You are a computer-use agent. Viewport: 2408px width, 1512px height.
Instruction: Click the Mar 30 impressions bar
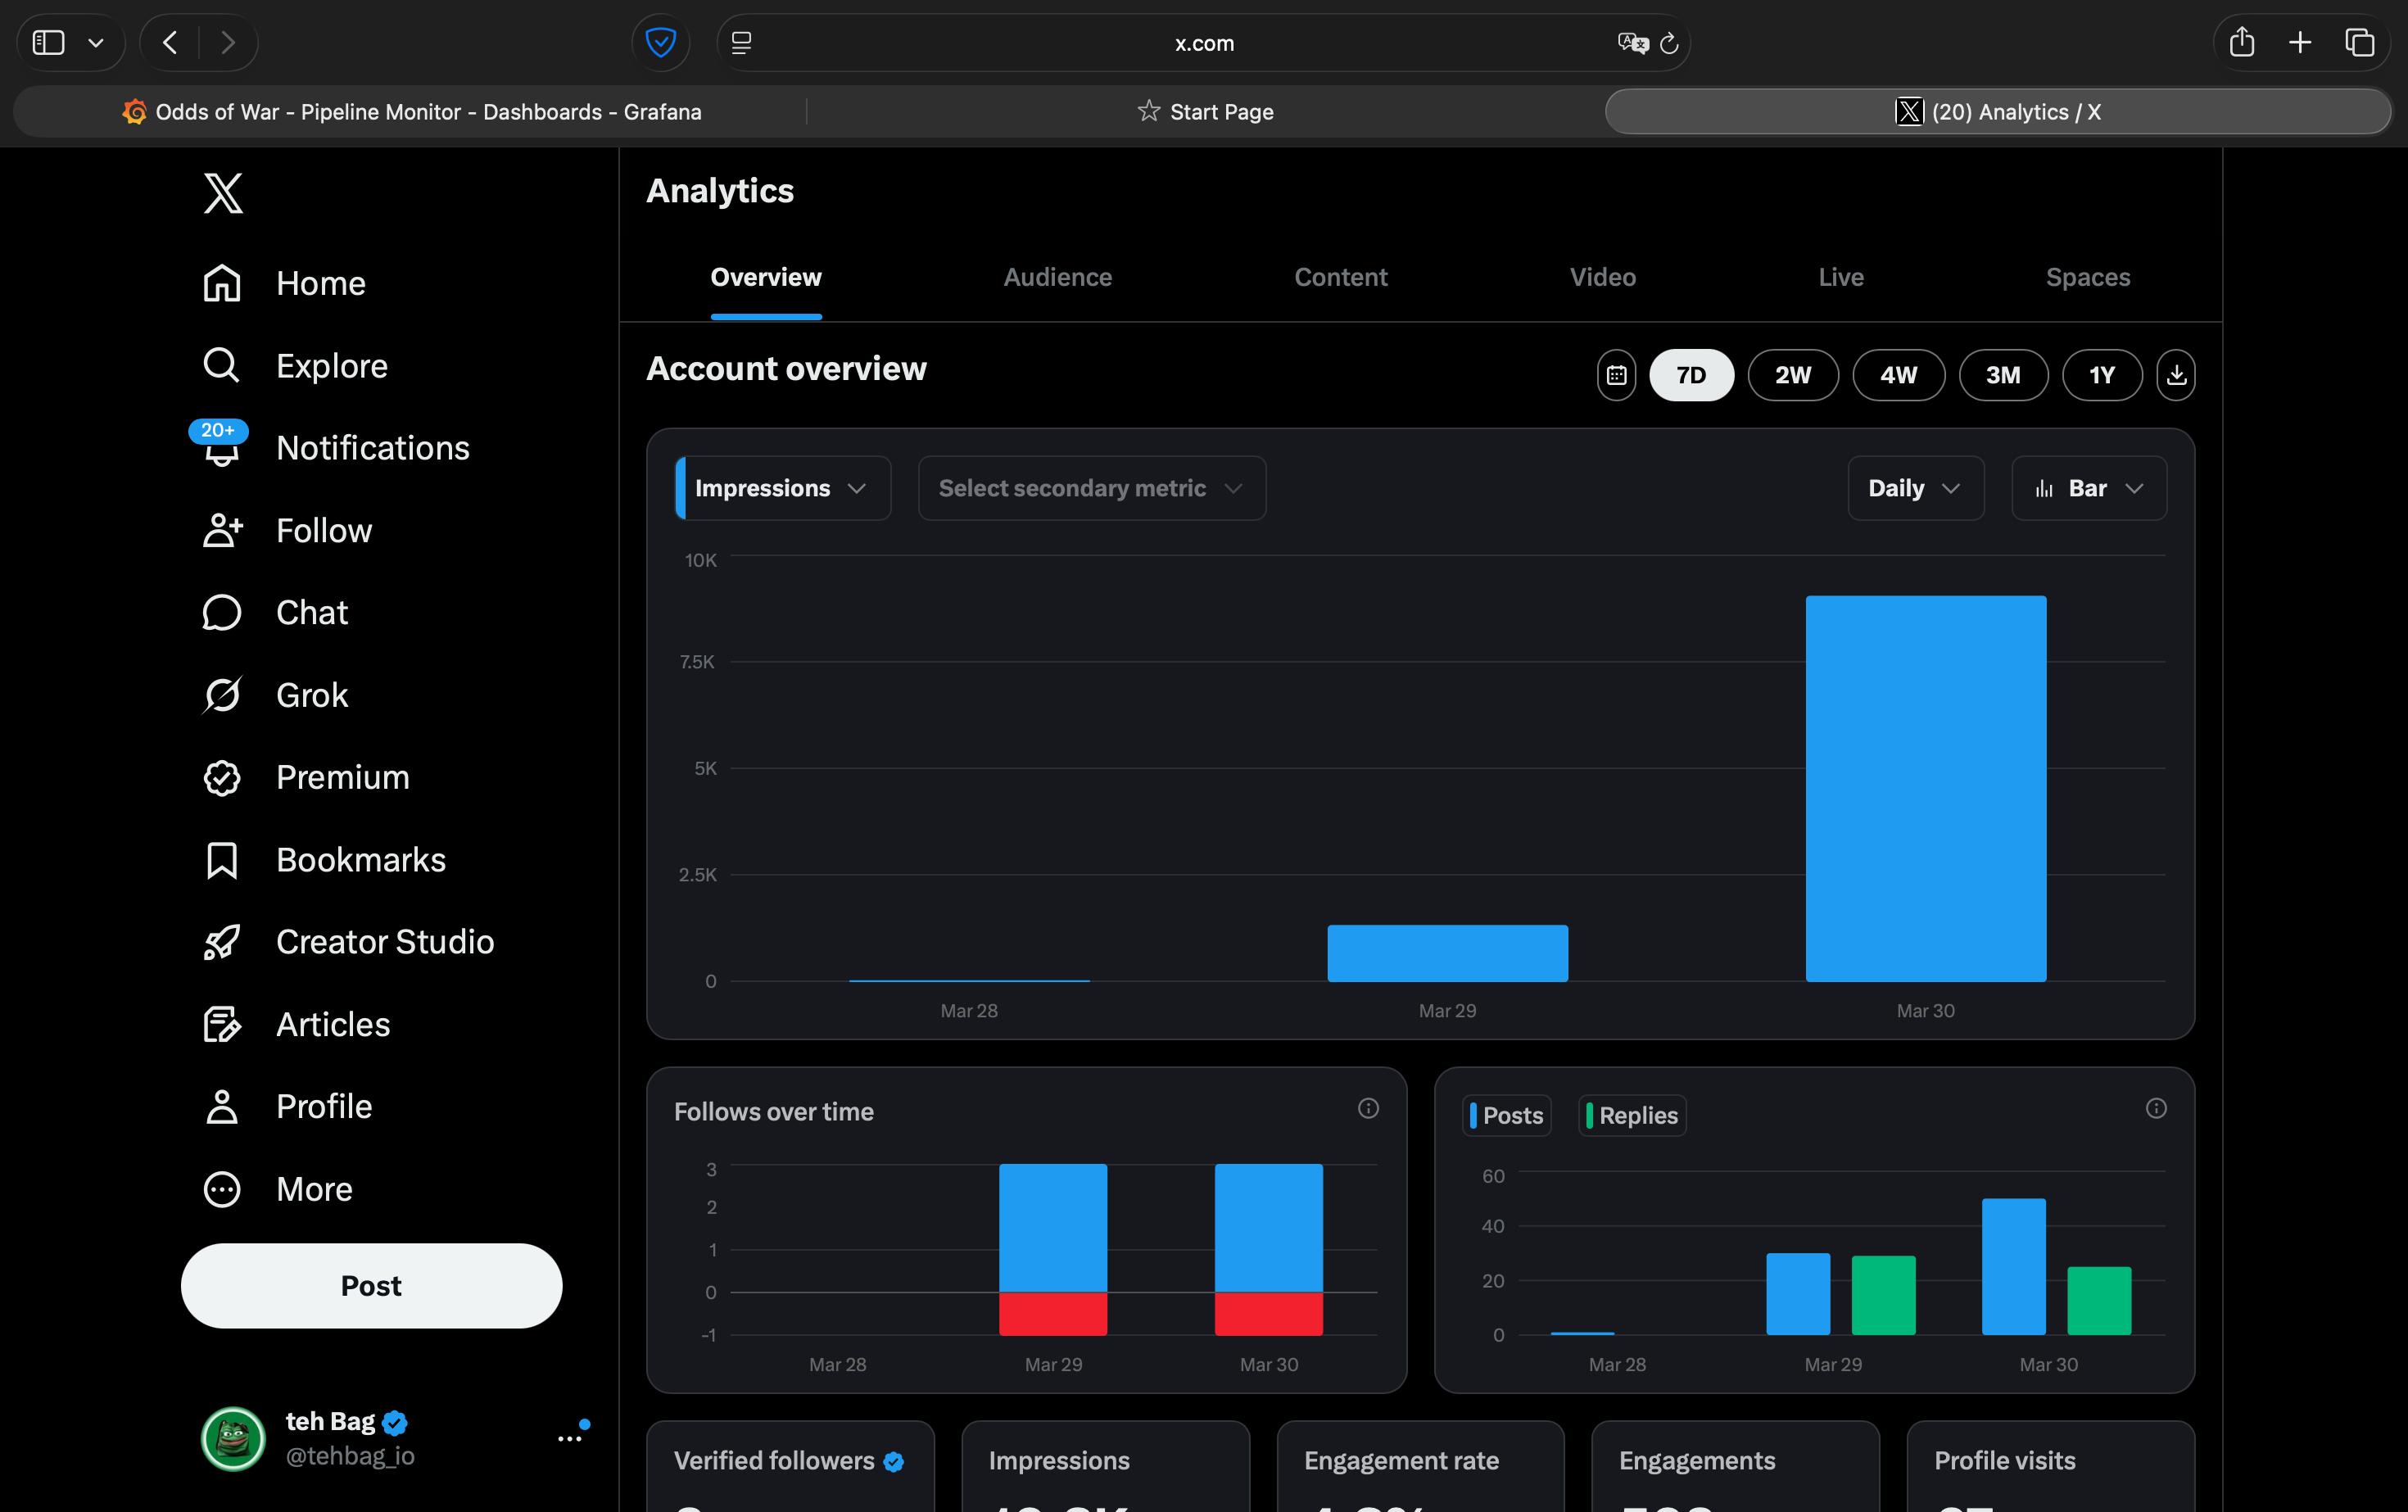pyautogui.click(x=1926, y=788)
